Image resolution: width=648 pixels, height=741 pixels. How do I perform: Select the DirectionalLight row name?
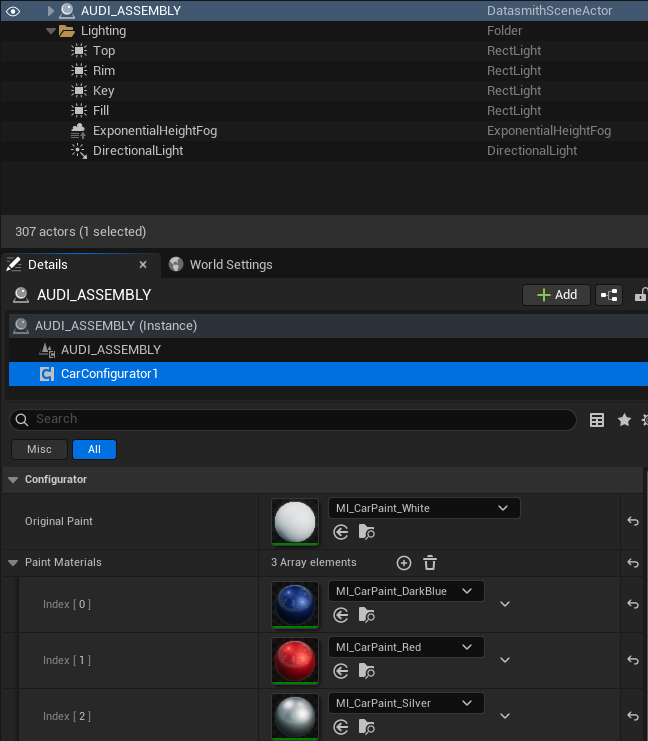point(138,151)
